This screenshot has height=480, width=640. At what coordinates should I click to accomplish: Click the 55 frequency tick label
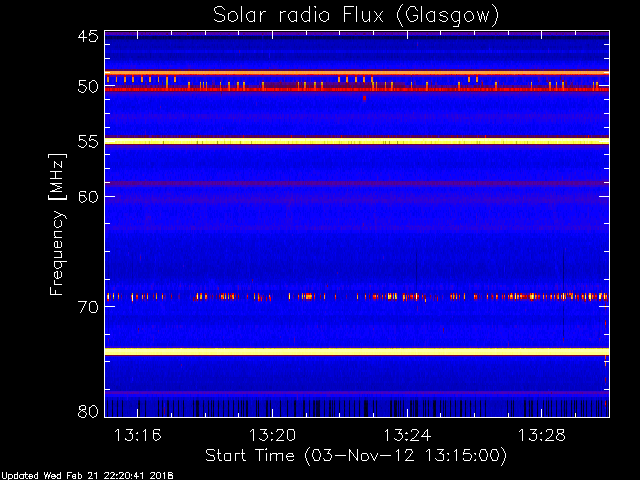88,142
